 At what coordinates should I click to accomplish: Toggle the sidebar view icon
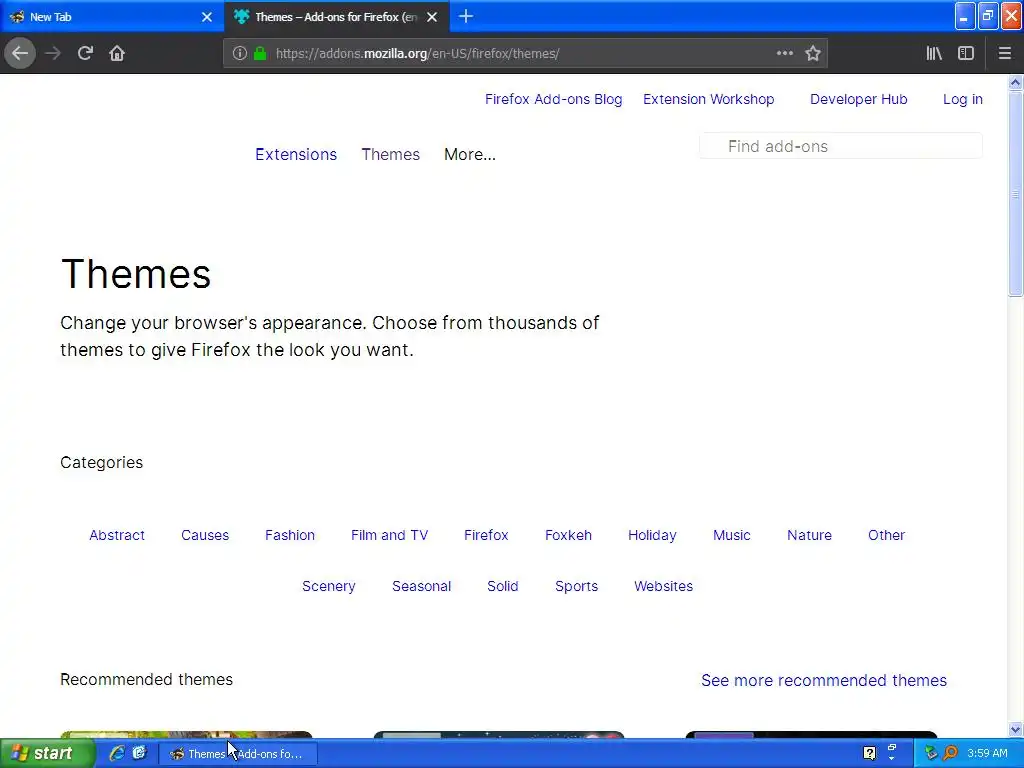click(x=966, y=53)
